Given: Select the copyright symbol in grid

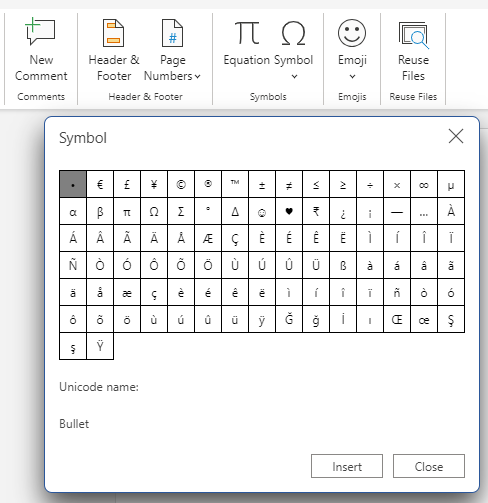Looking at the screenshot, I should 181,184.
